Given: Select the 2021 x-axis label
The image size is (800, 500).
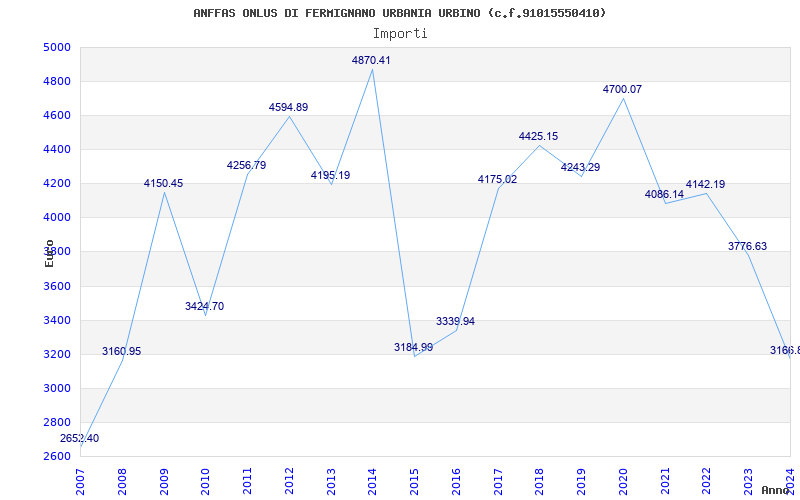Looking at the screenshot, I should 665,482.
